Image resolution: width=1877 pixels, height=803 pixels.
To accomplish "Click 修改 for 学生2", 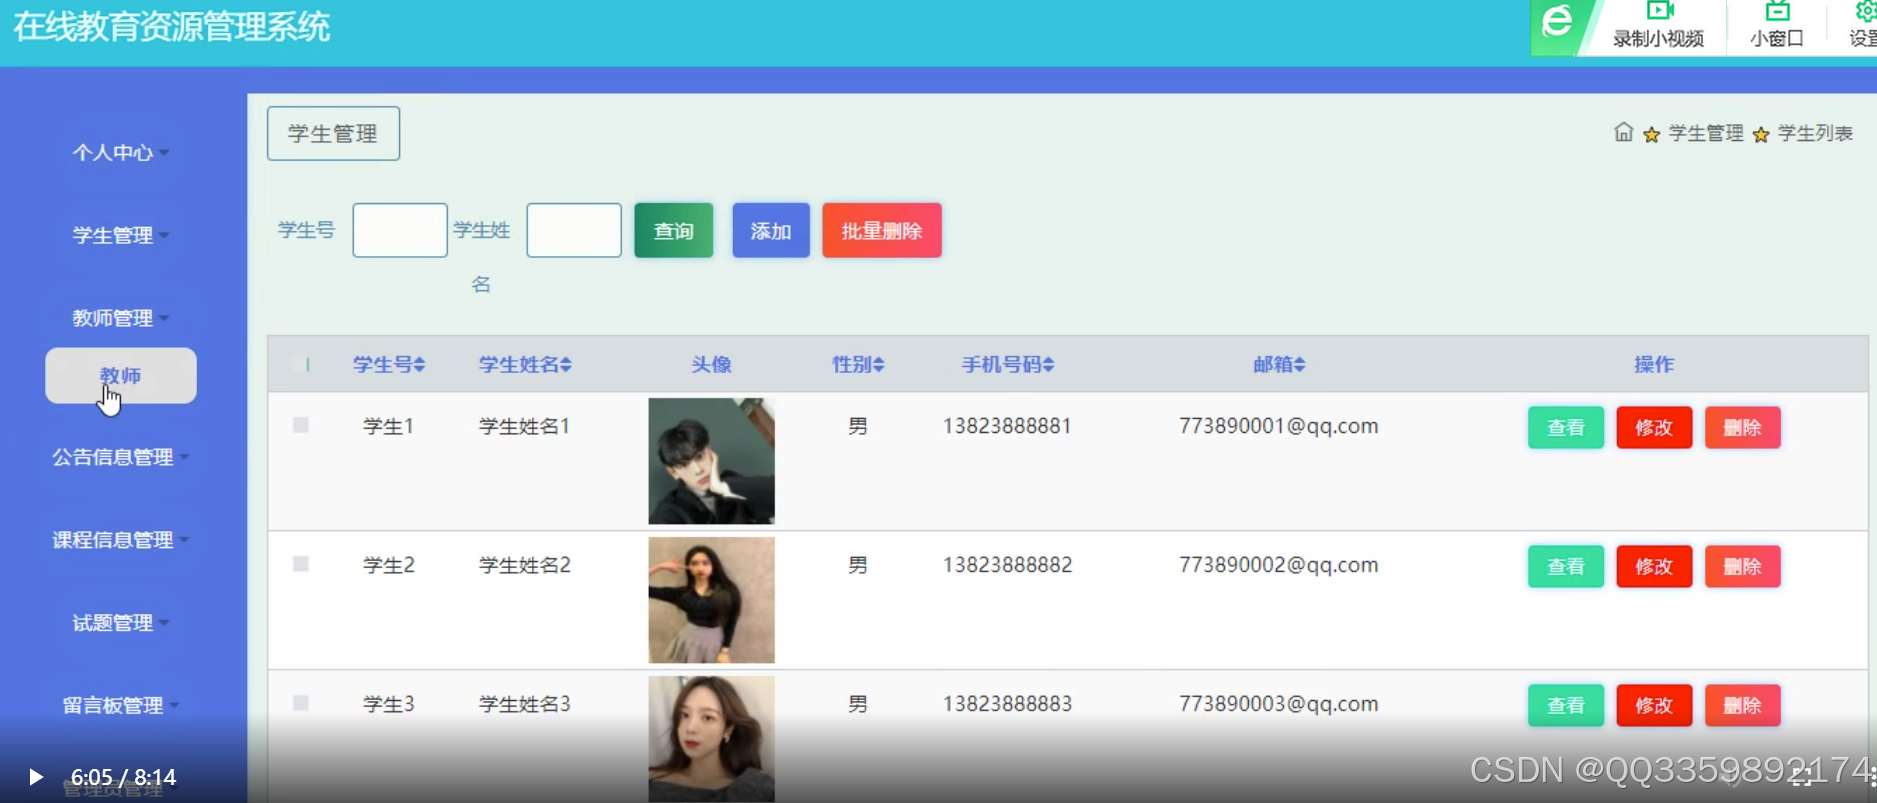I will pos(1654,567).
